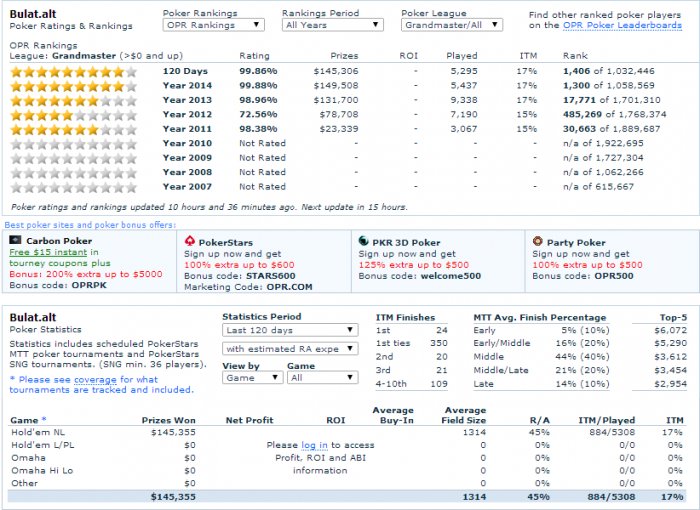Click the Carbon Poker logo icon
This screenshot has width=700, height=510.
(15, 240)
